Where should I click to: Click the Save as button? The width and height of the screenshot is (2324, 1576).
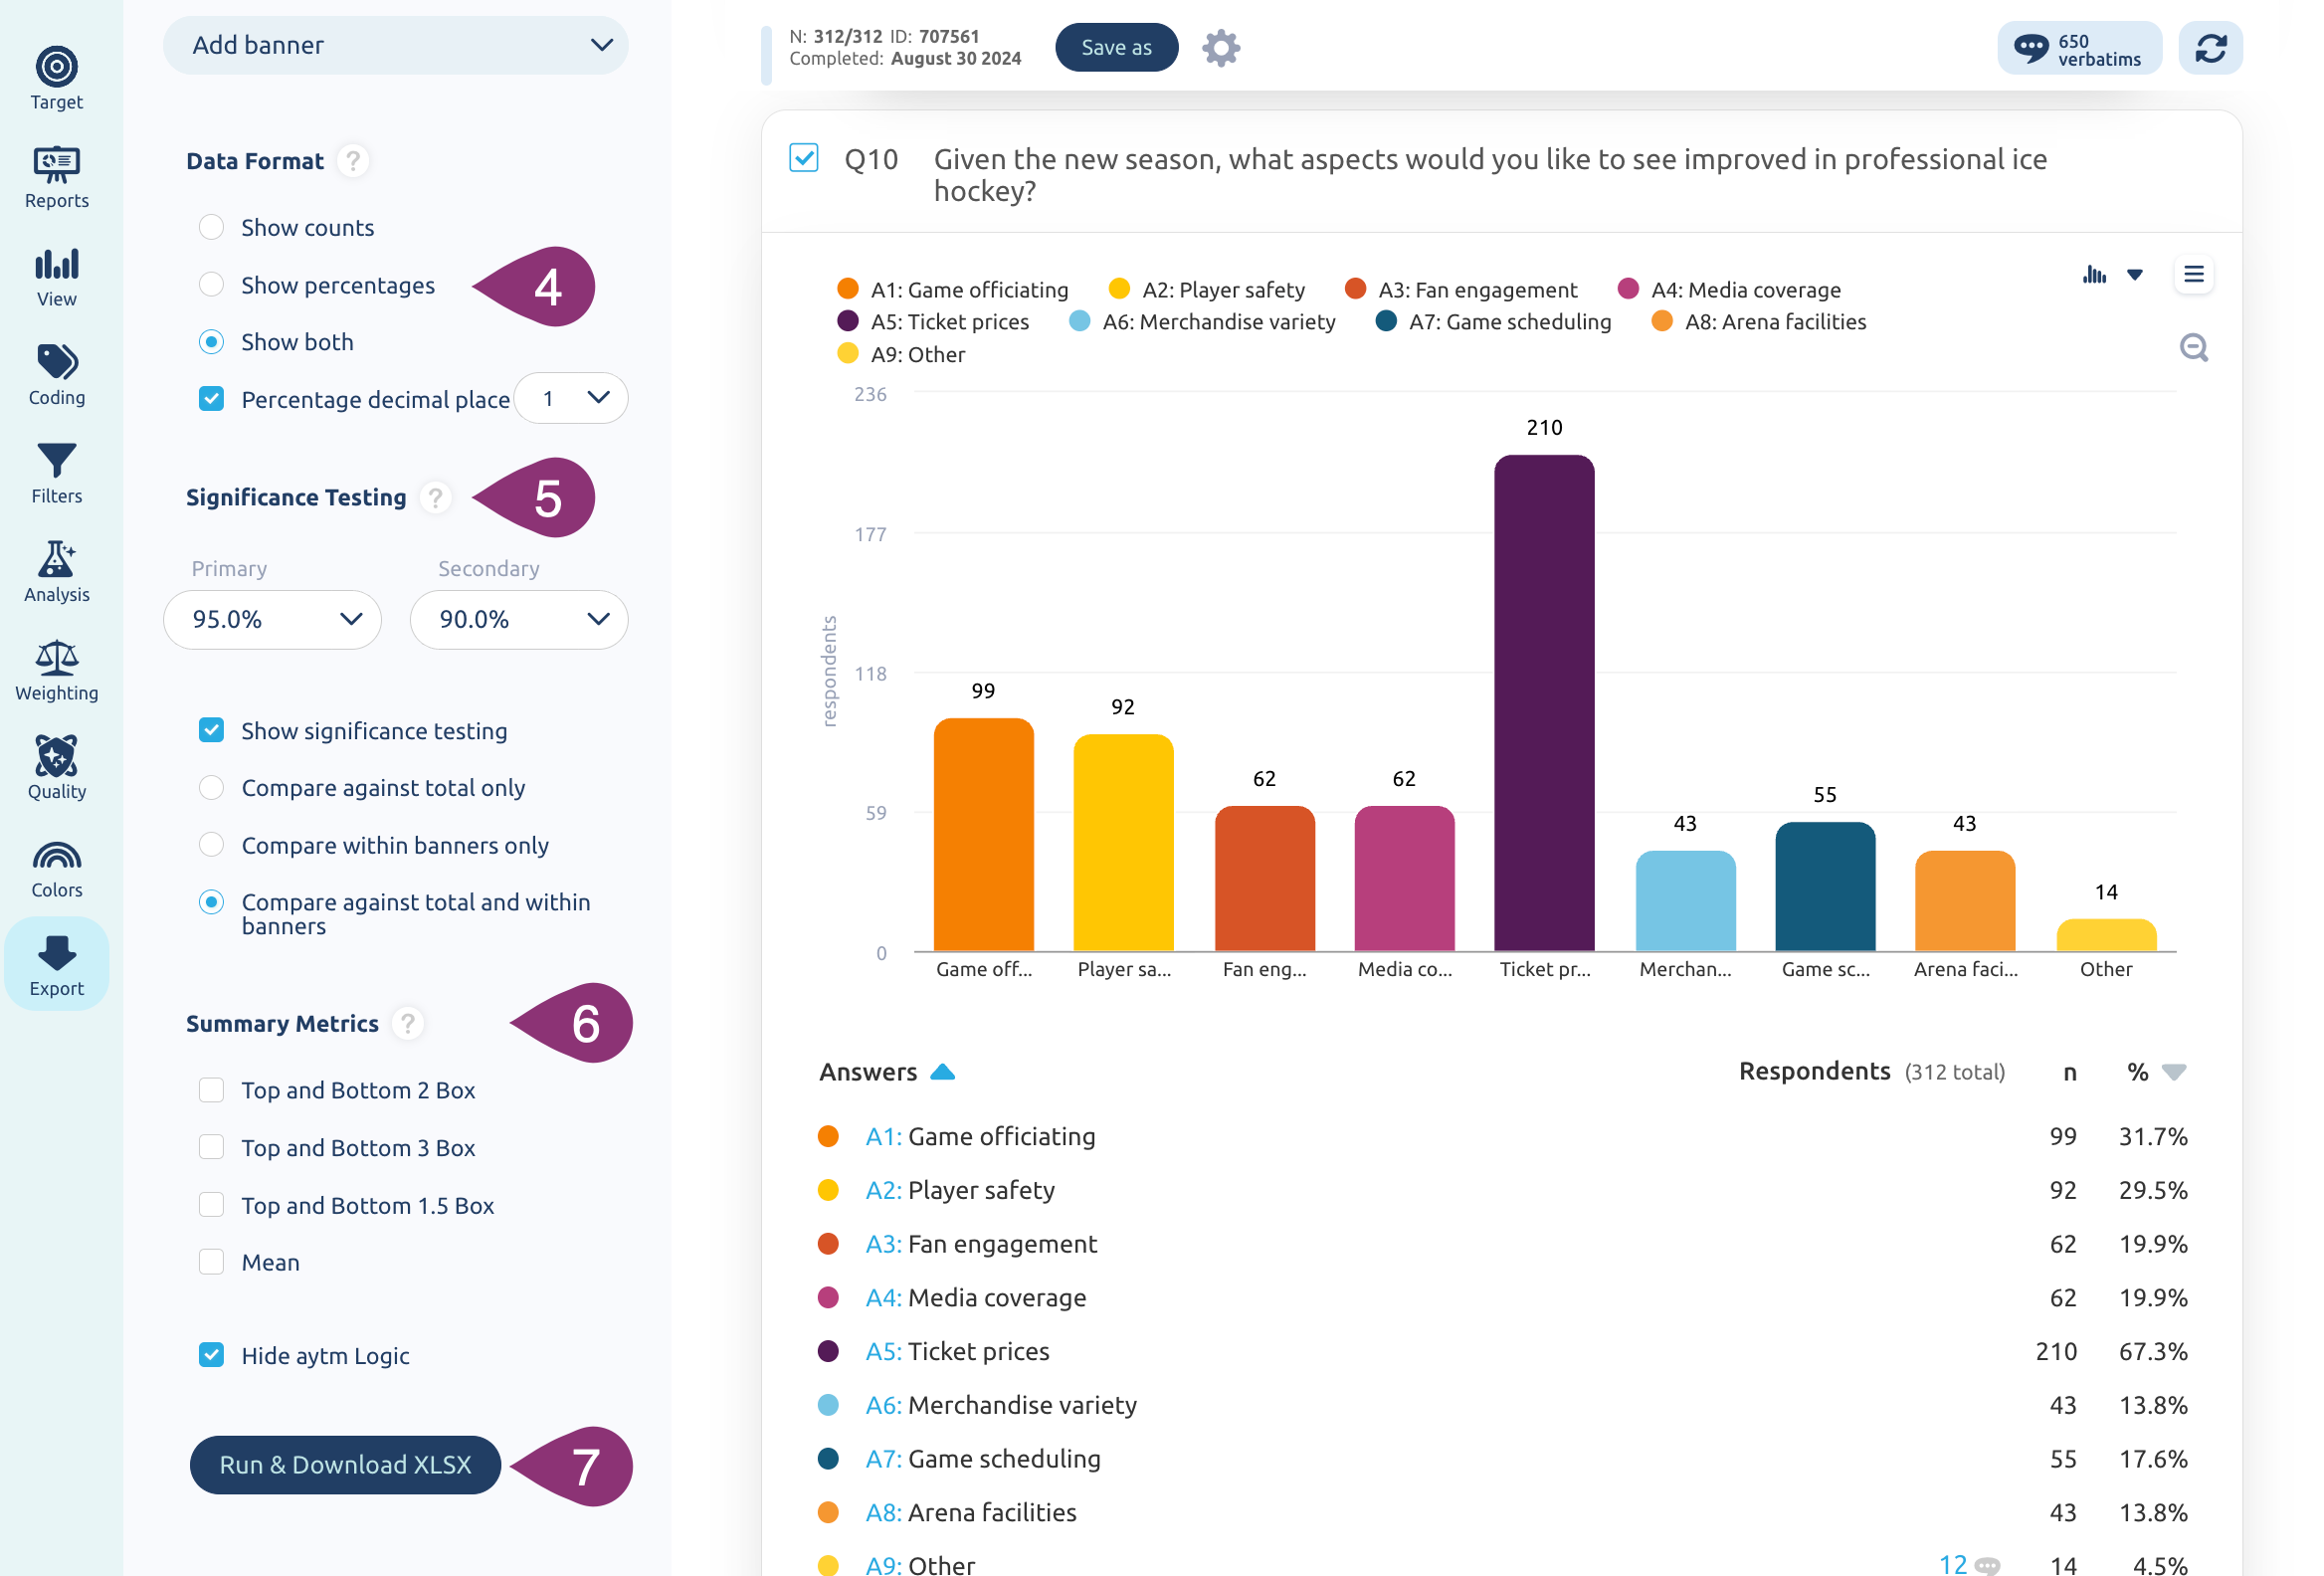coord(1116,47)
